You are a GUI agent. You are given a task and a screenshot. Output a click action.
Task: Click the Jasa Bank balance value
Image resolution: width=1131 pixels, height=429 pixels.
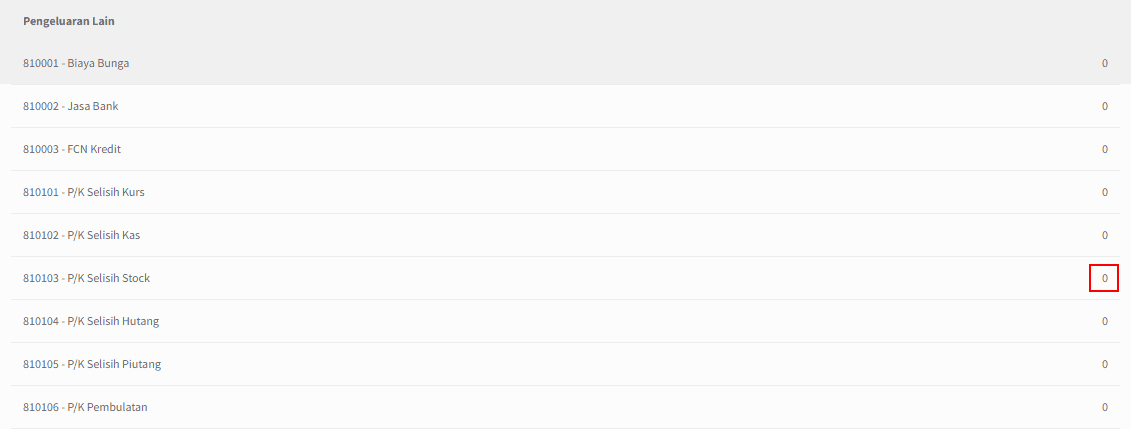[1104, 106]
